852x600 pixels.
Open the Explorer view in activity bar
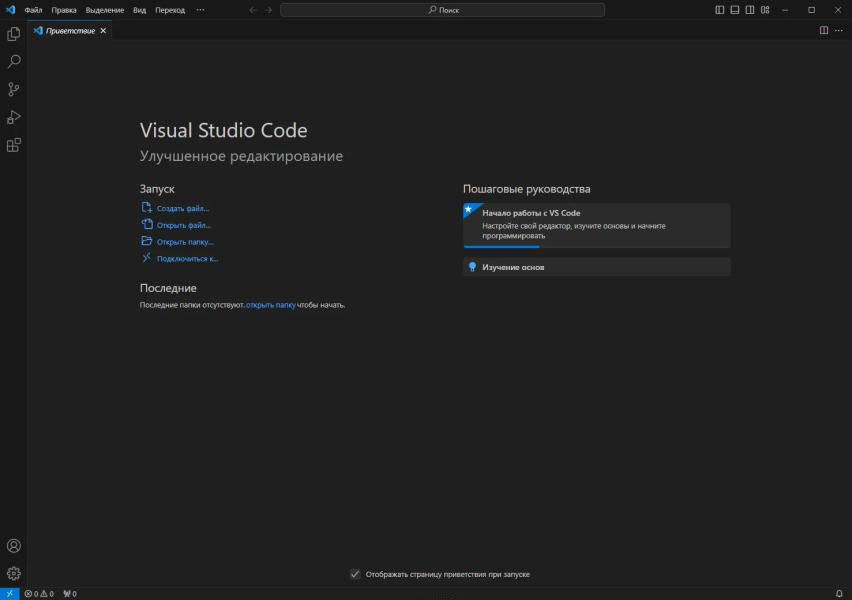(x=14, y=34)
